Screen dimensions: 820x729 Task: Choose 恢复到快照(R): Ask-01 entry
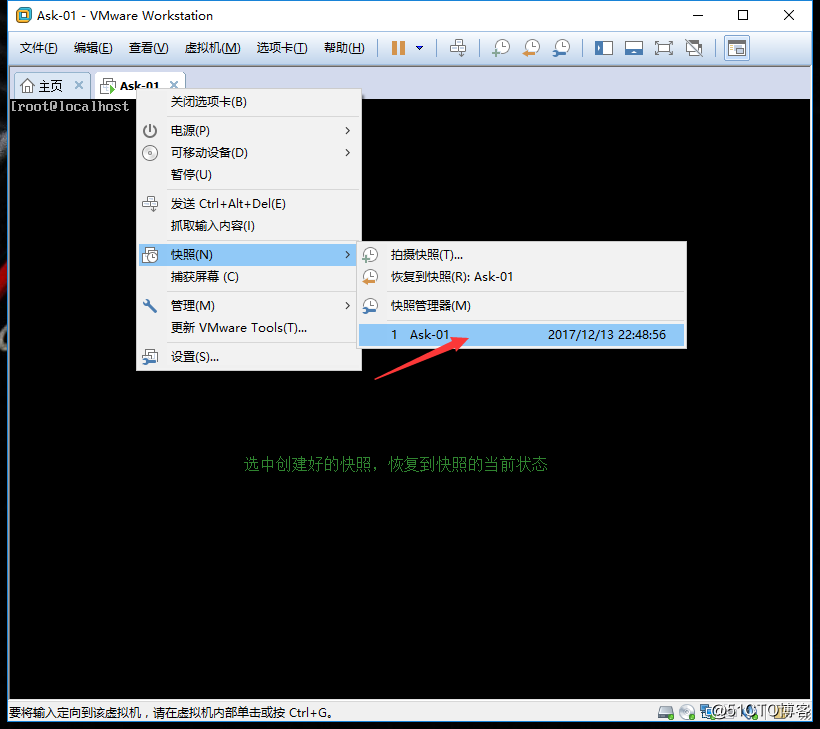[521, 277]
